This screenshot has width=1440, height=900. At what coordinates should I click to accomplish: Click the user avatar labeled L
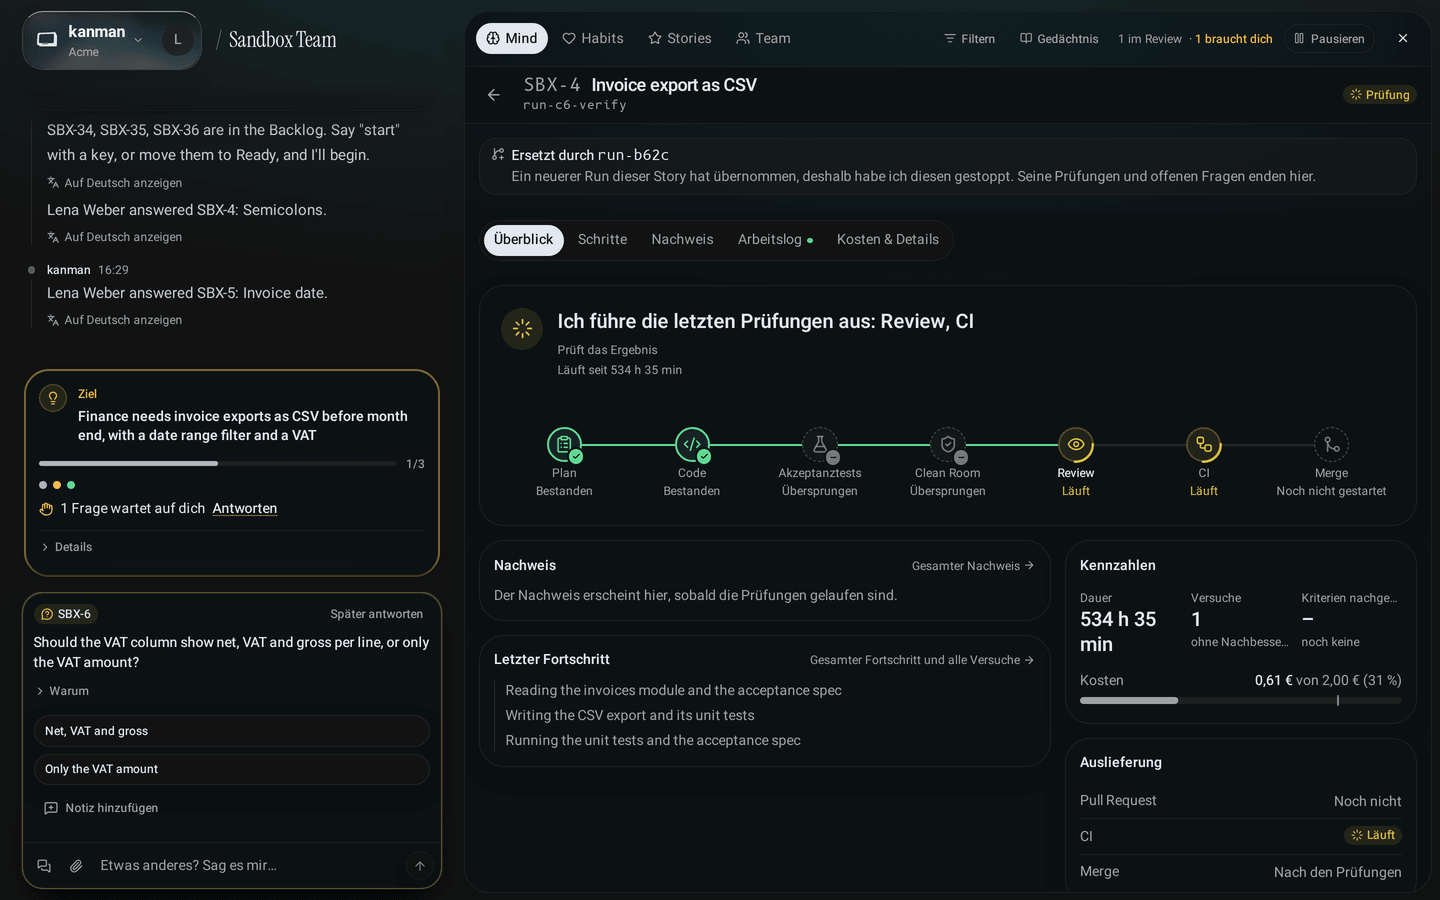coord(178,40)
